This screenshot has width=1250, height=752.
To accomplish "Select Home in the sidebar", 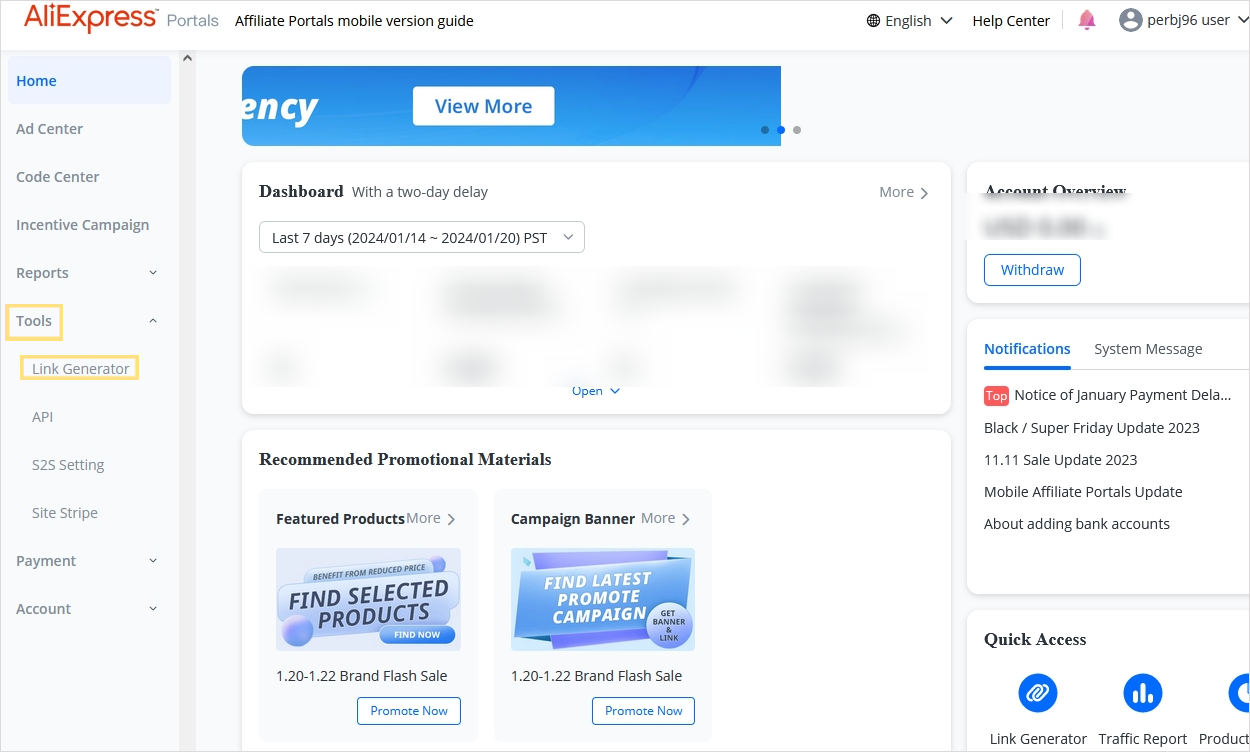I will click(89, 81).
